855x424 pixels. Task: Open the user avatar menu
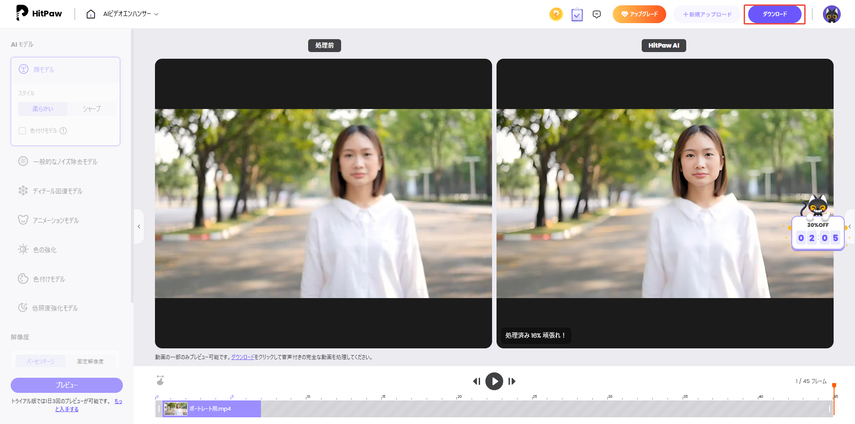[x=832, y=14]
